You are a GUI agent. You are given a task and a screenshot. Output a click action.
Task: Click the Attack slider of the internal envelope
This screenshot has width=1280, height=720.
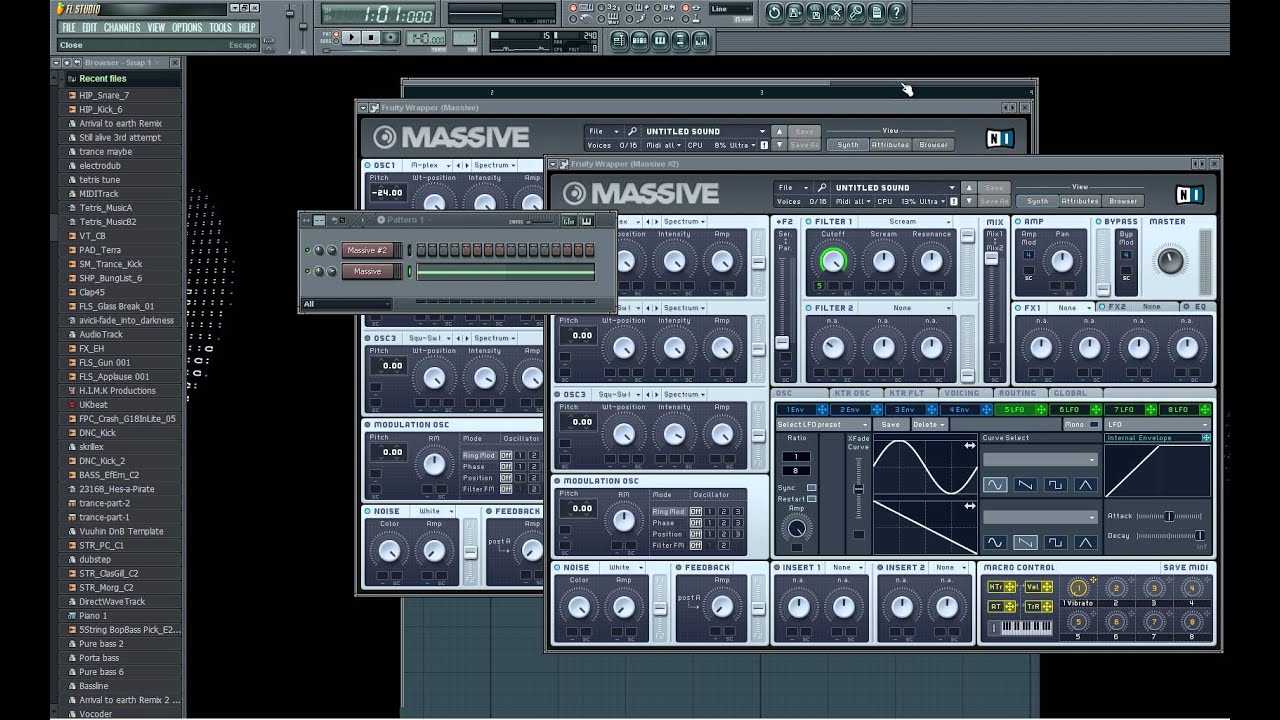(x=1168, y=516)
